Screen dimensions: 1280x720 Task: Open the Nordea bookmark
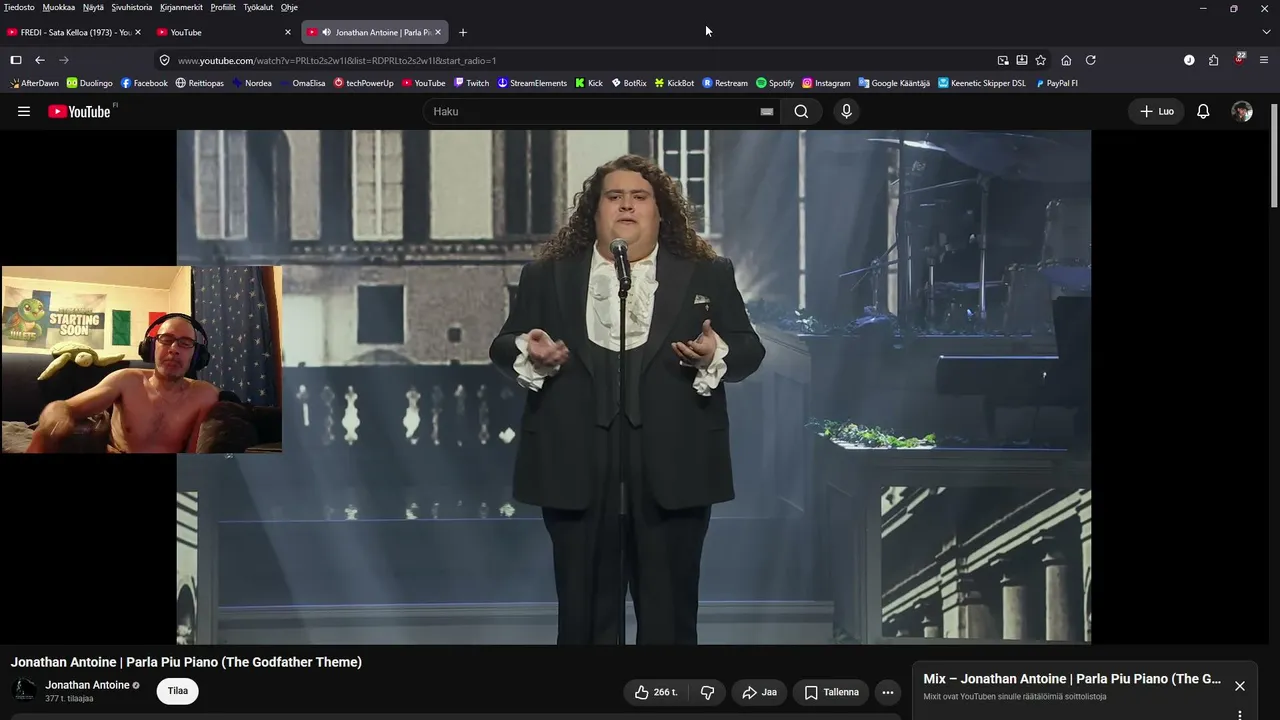coord(250,83)
